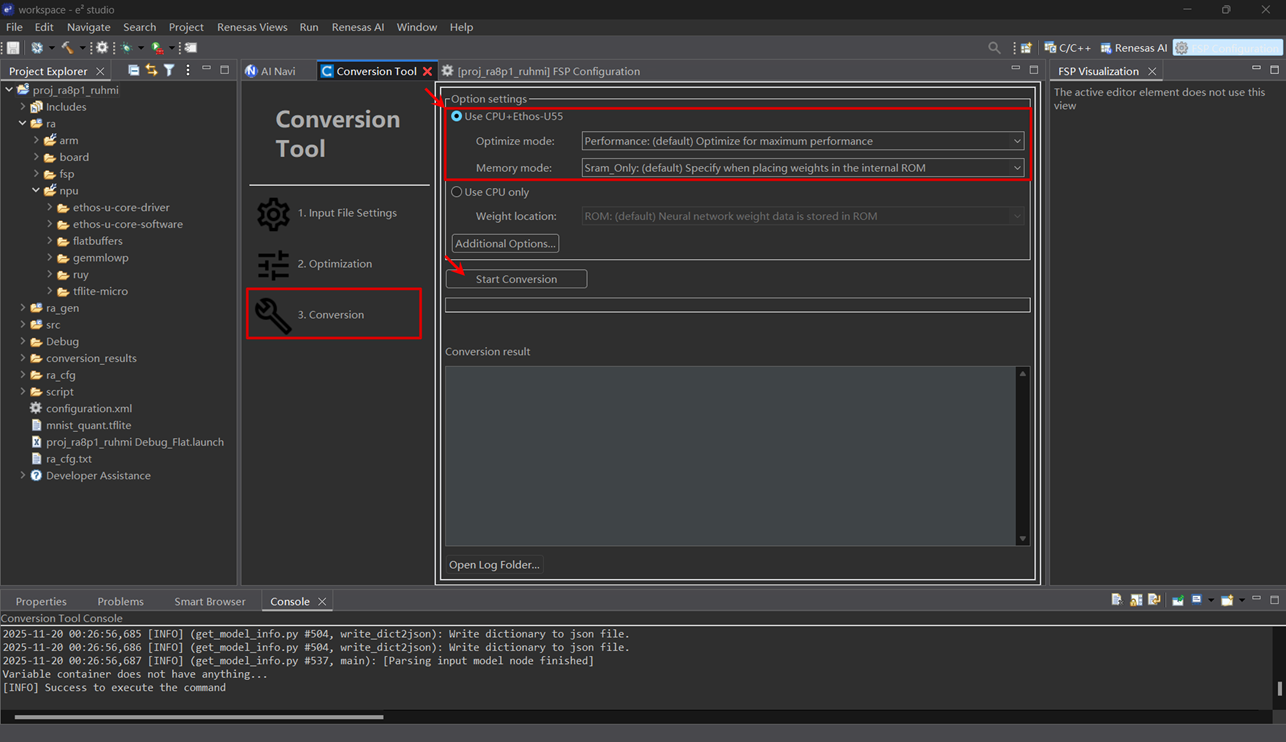Open the dropdown arrow next to Debug bug

141,48
